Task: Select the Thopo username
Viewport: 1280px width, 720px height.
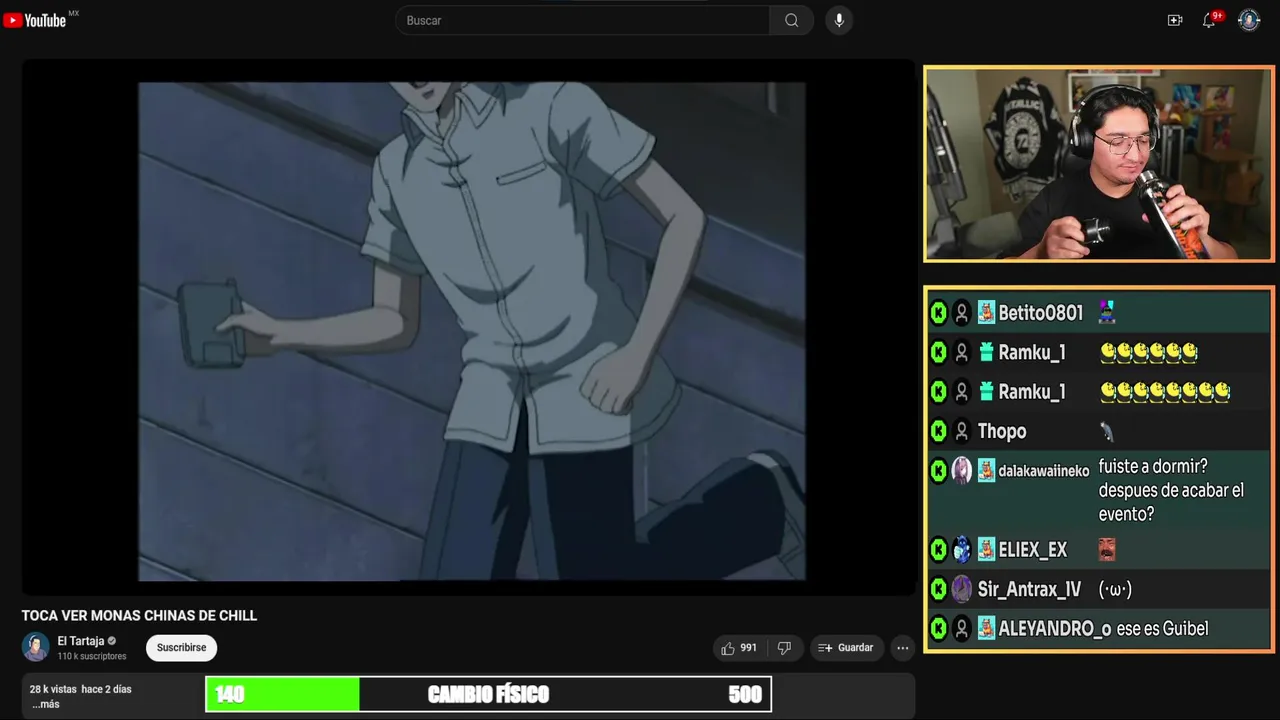Action: (1002, 431)
